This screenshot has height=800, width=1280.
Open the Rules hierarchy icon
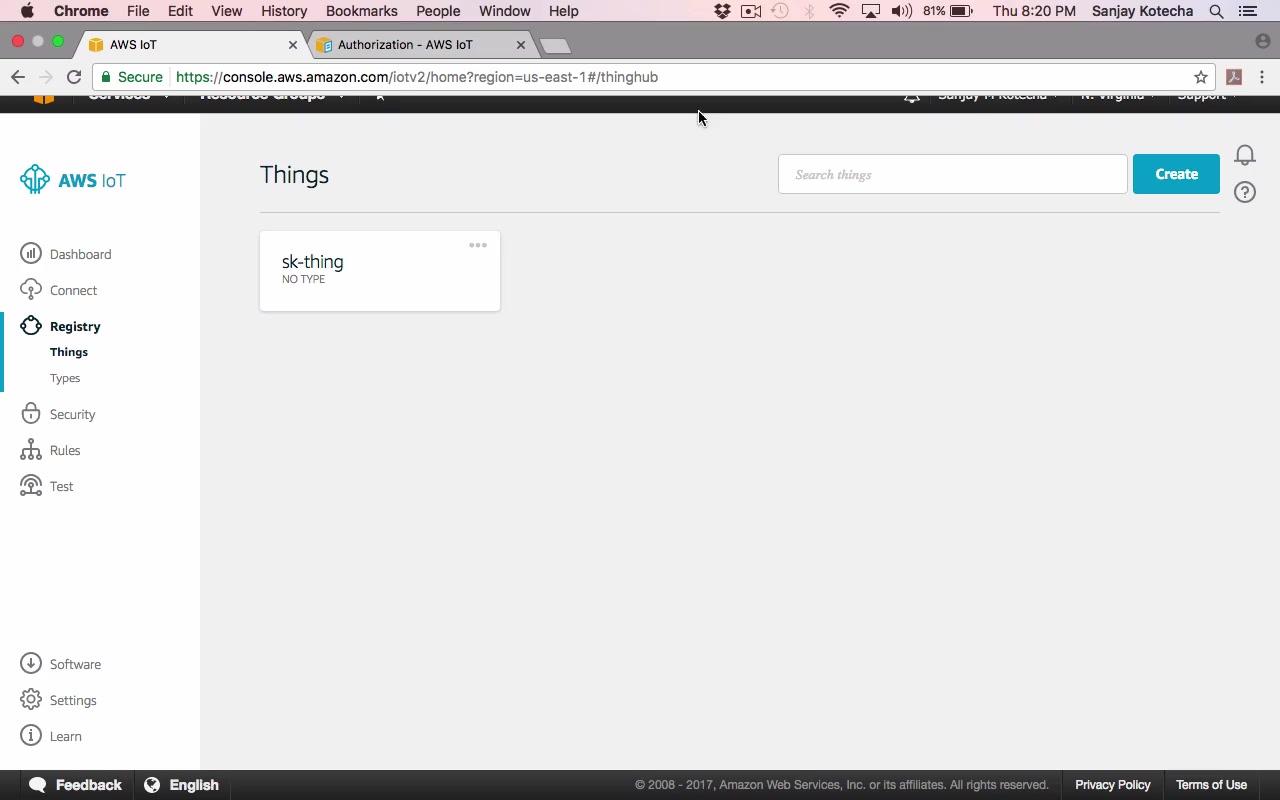click(x=31, y=450)
